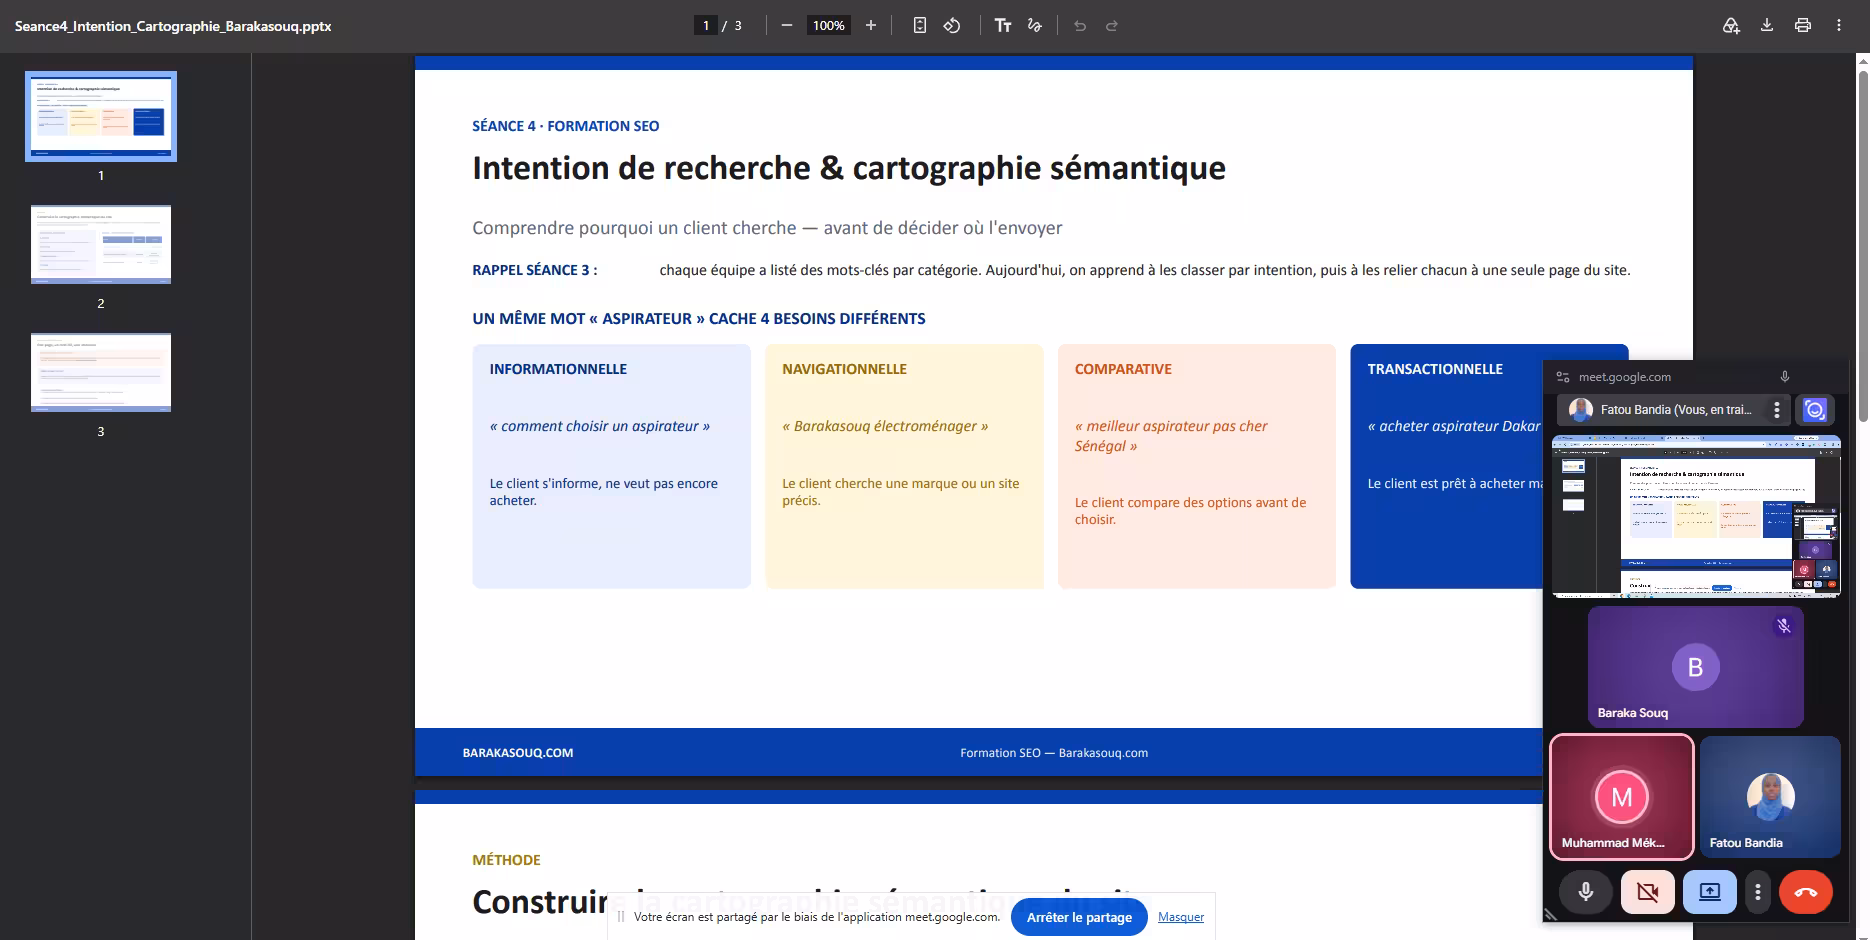
Task: Click the slide title "Intention de recherche & cartographie sémantique"
Action: [849, 168]
